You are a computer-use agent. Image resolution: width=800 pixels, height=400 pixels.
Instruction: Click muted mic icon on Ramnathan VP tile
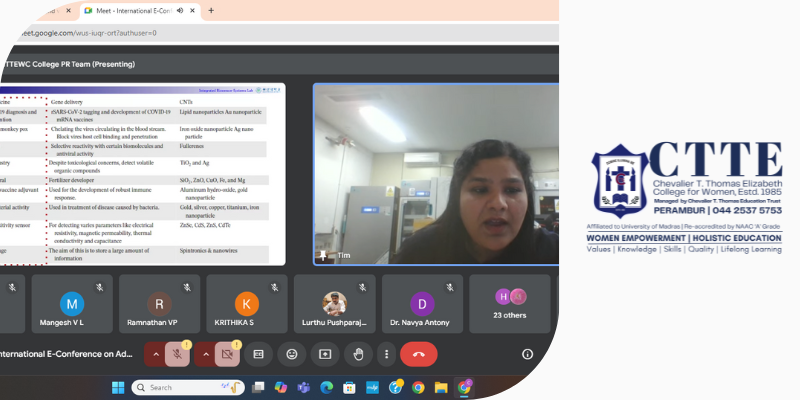click(x=187, y=288)
